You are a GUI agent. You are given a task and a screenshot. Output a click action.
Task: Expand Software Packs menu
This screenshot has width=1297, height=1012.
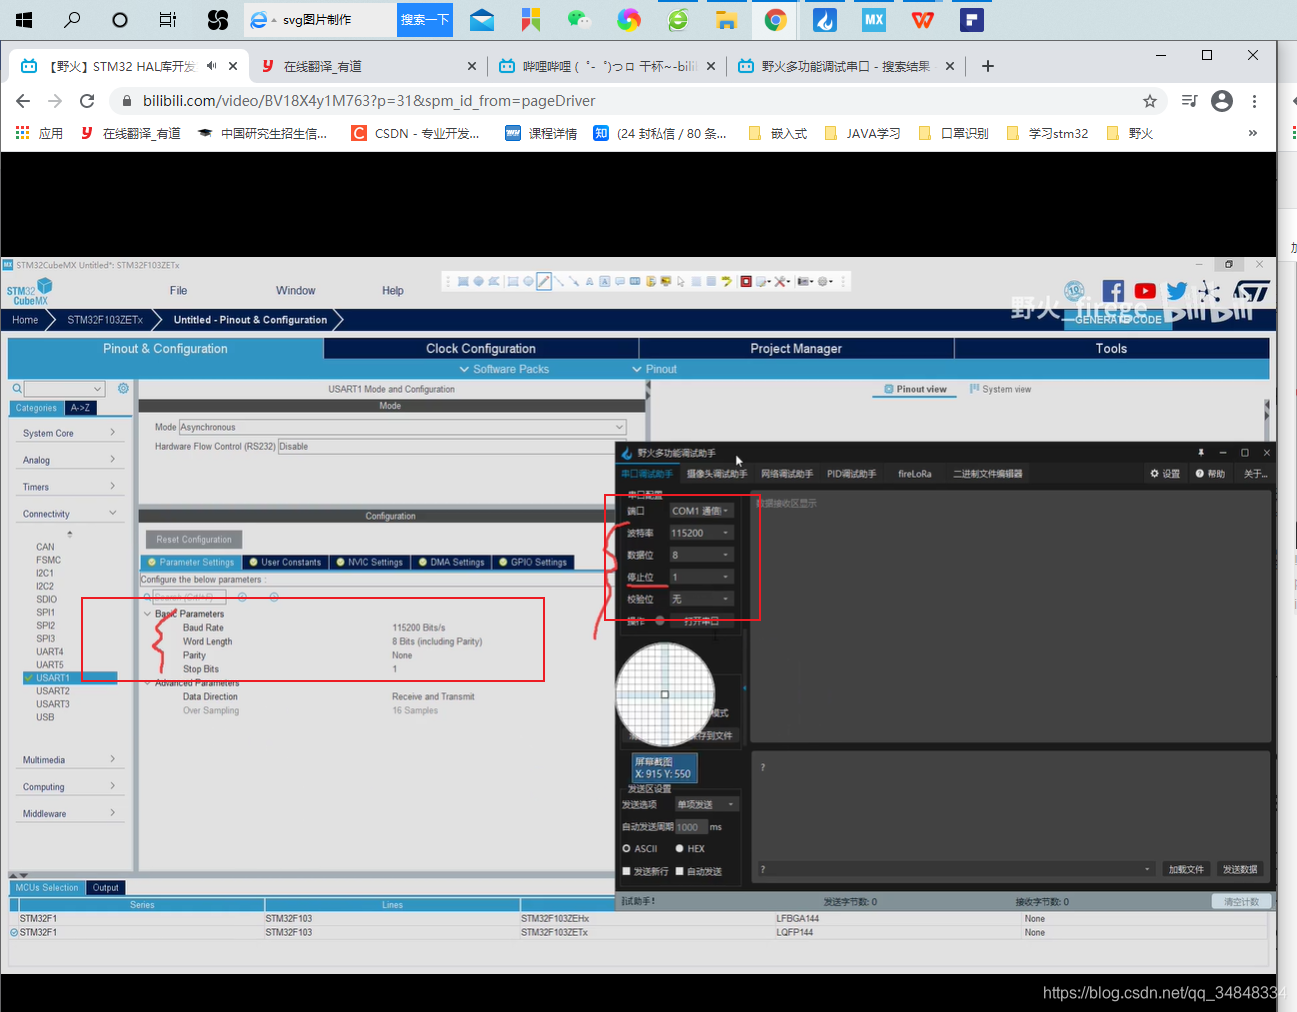tap(504, 369)
